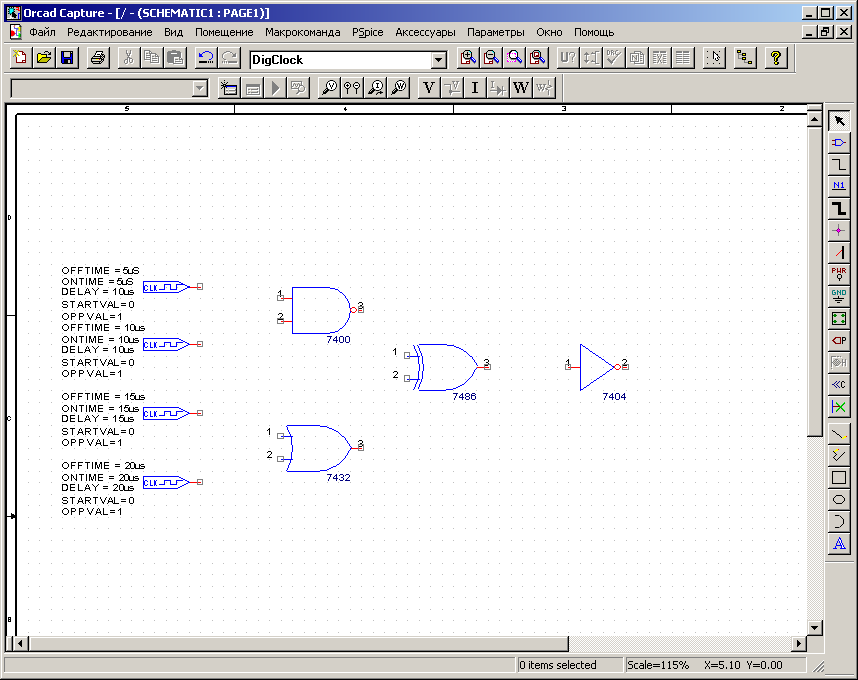
Task: Print the schematic page
Action: (98, 57)
